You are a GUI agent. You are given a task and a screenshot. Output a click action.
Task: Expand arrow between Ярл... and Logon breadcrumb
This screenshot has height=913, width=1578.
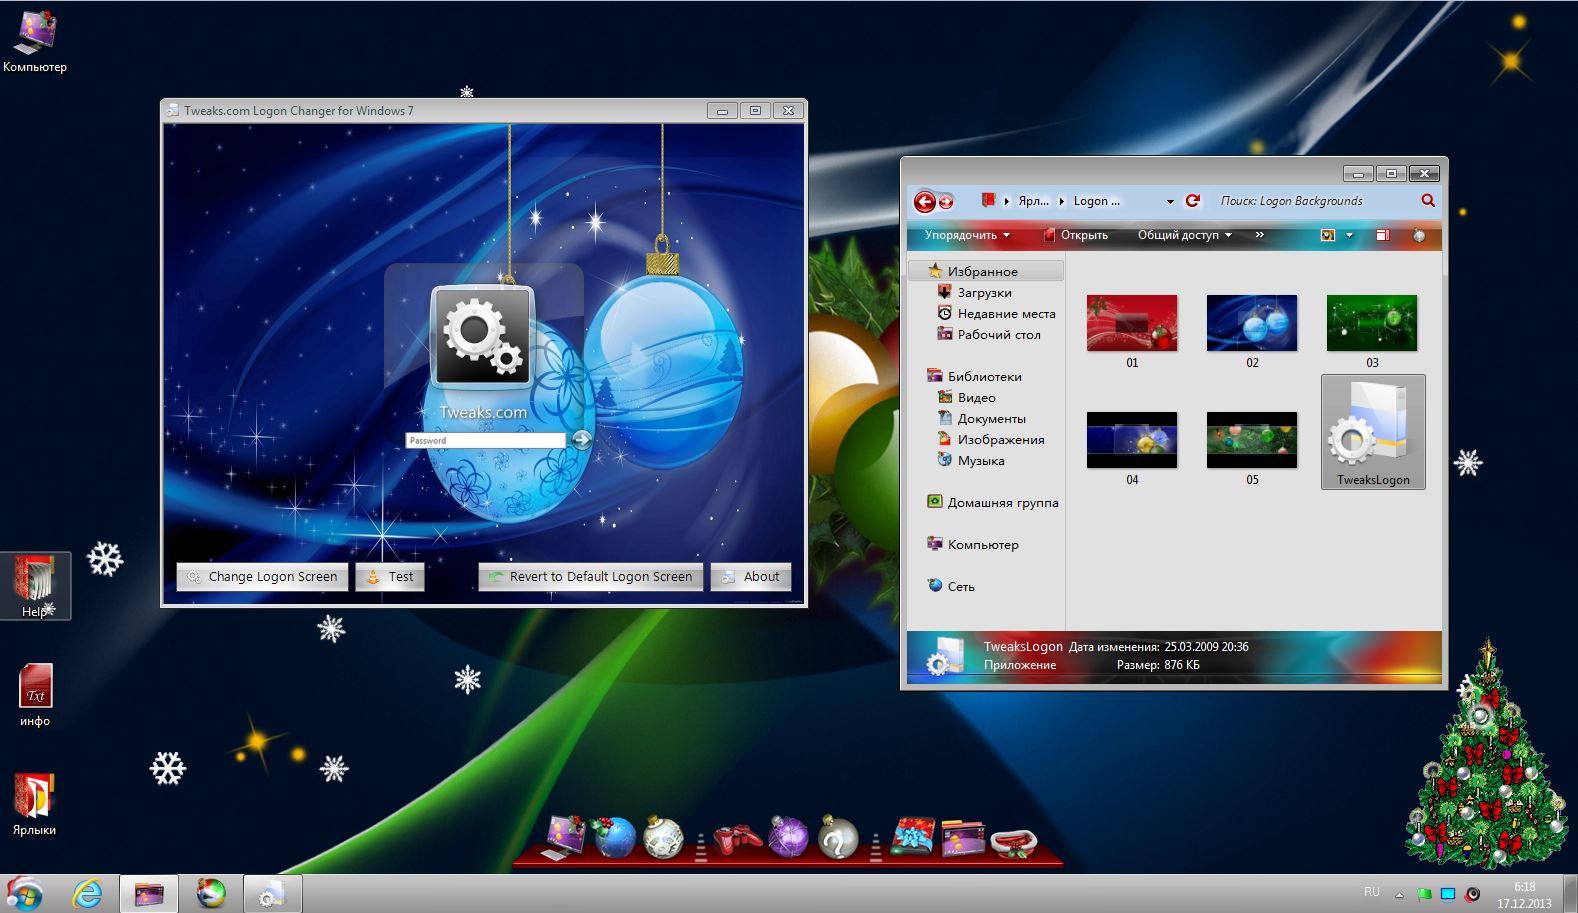(x=1061, y=201)
